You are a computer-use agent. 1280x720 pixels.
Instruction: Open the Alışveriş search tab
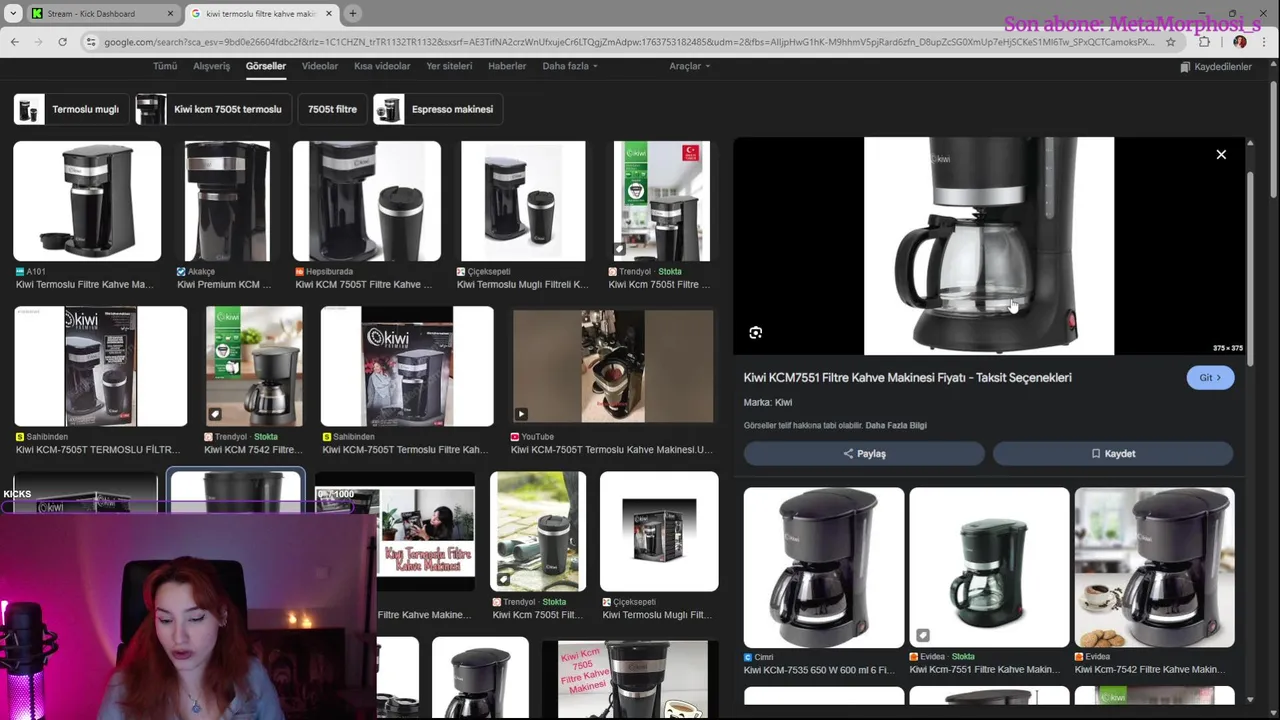point(211,66)
